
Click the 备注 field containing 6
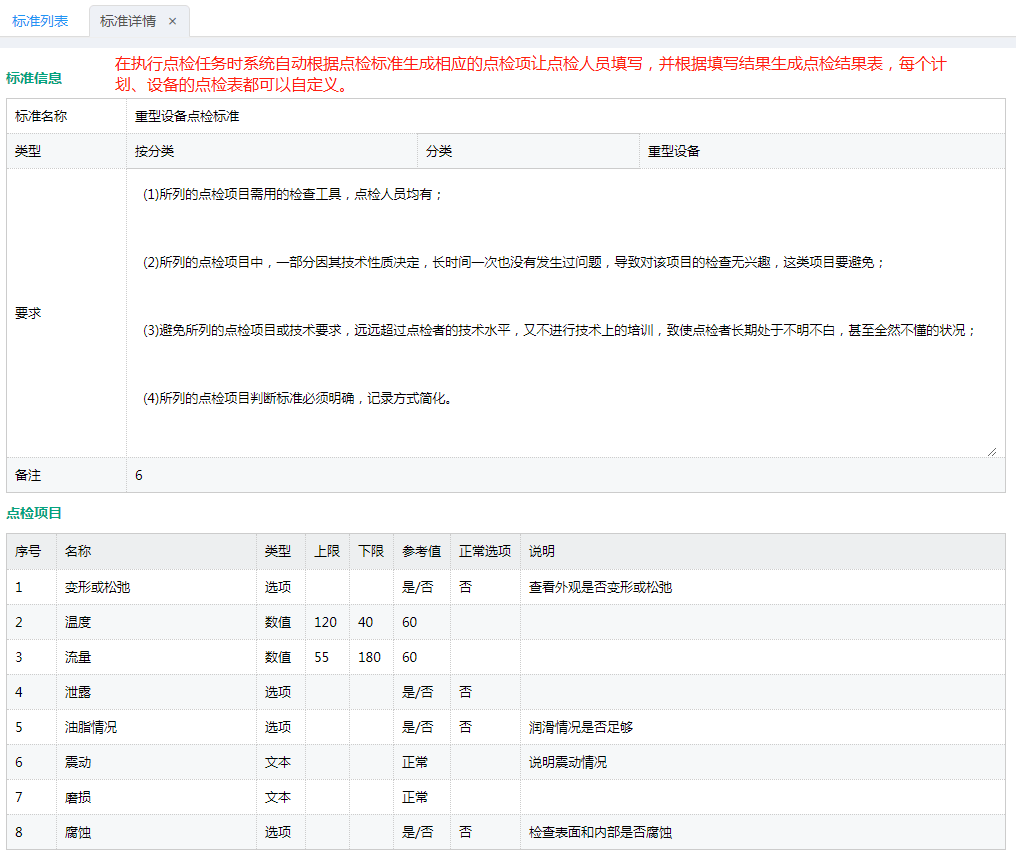(566, 475)
